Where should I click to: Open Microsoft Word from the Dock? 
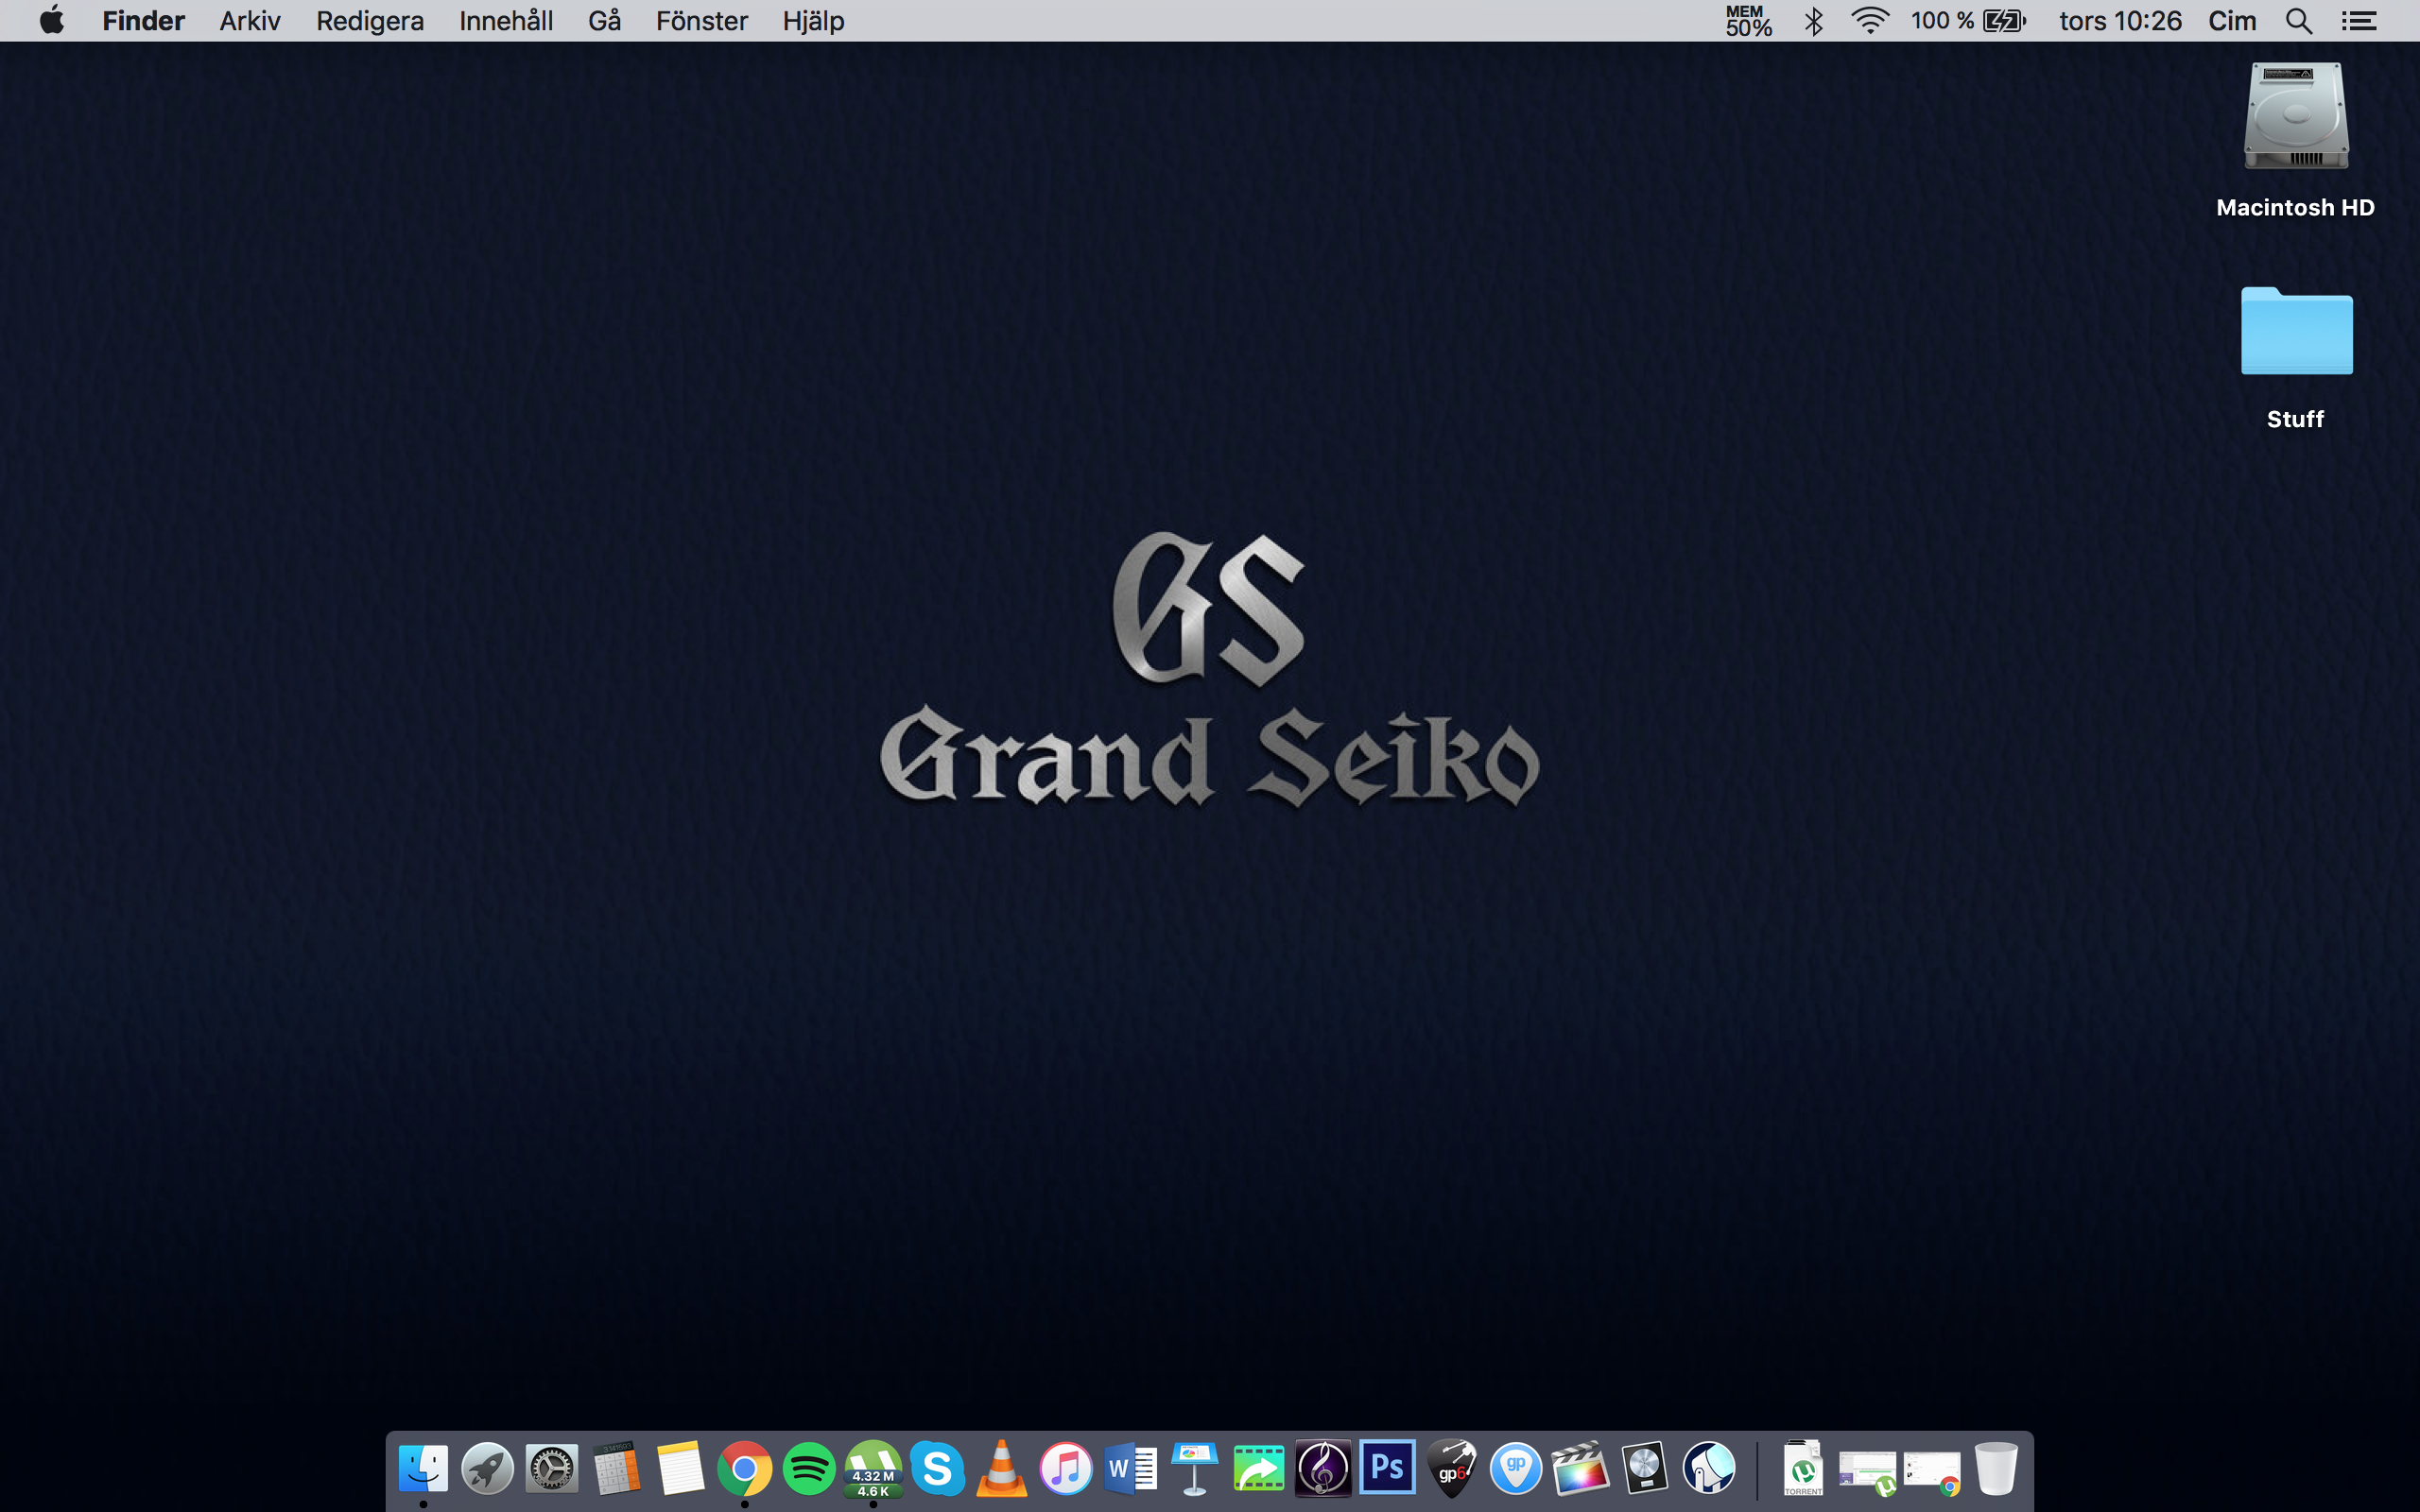[1130, 1468]
